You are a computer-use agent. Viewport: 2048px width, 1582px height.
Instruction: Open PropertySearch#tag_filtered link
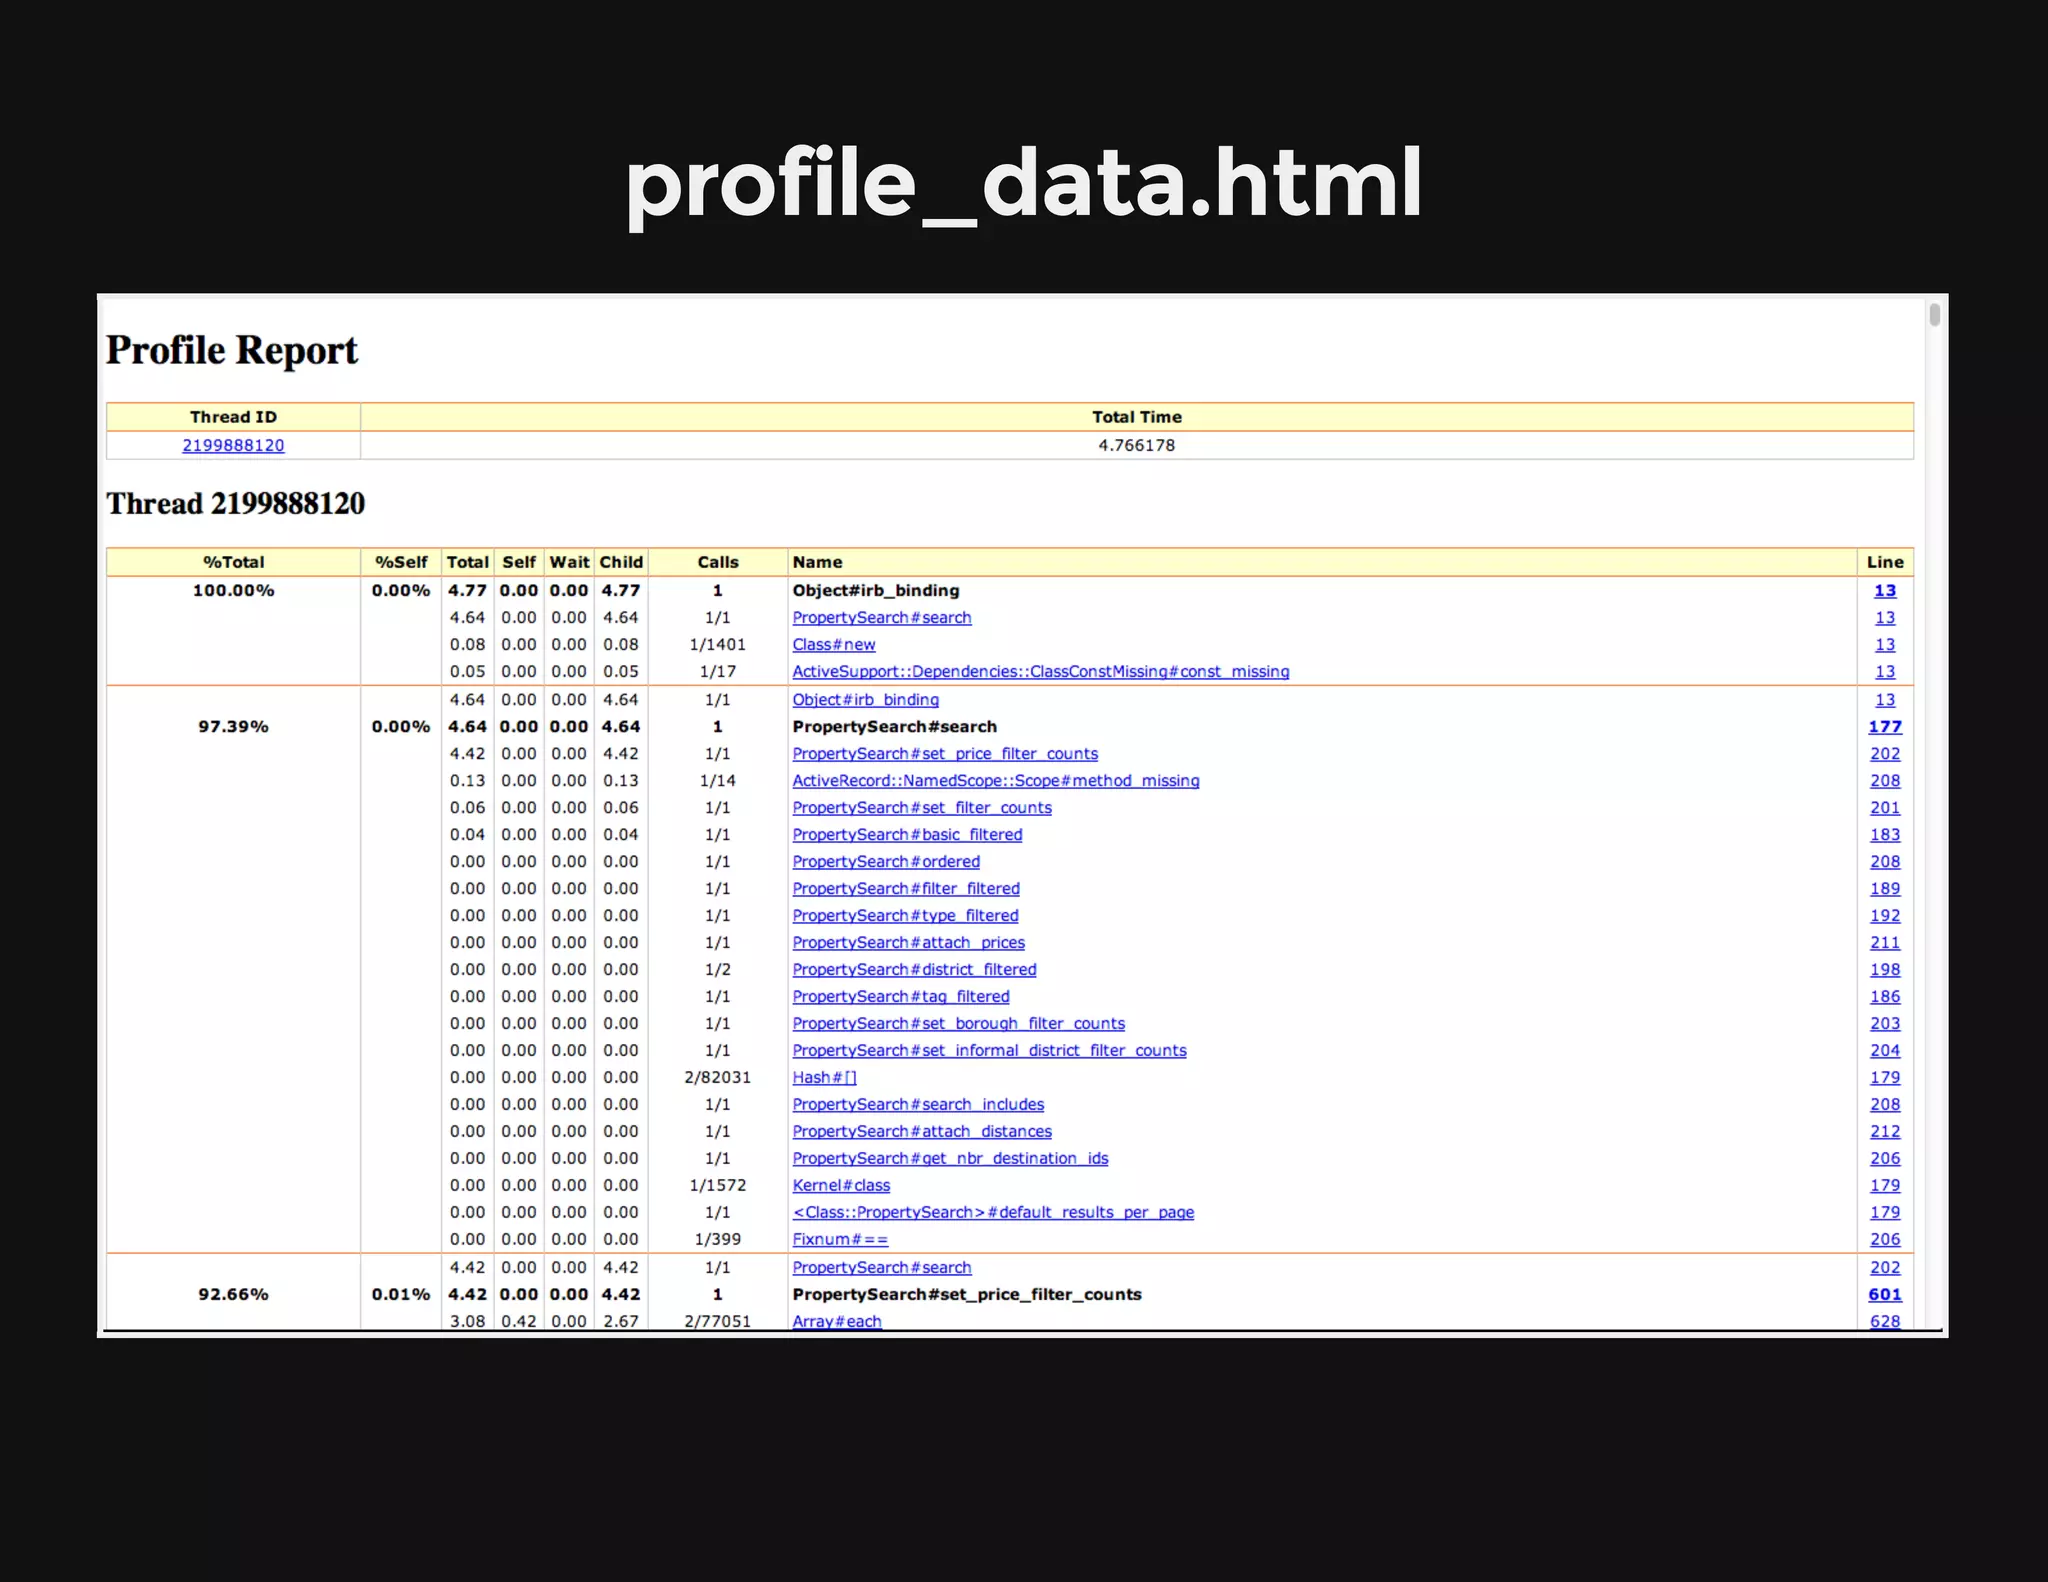pyautogui.click(x=901, y=997)
